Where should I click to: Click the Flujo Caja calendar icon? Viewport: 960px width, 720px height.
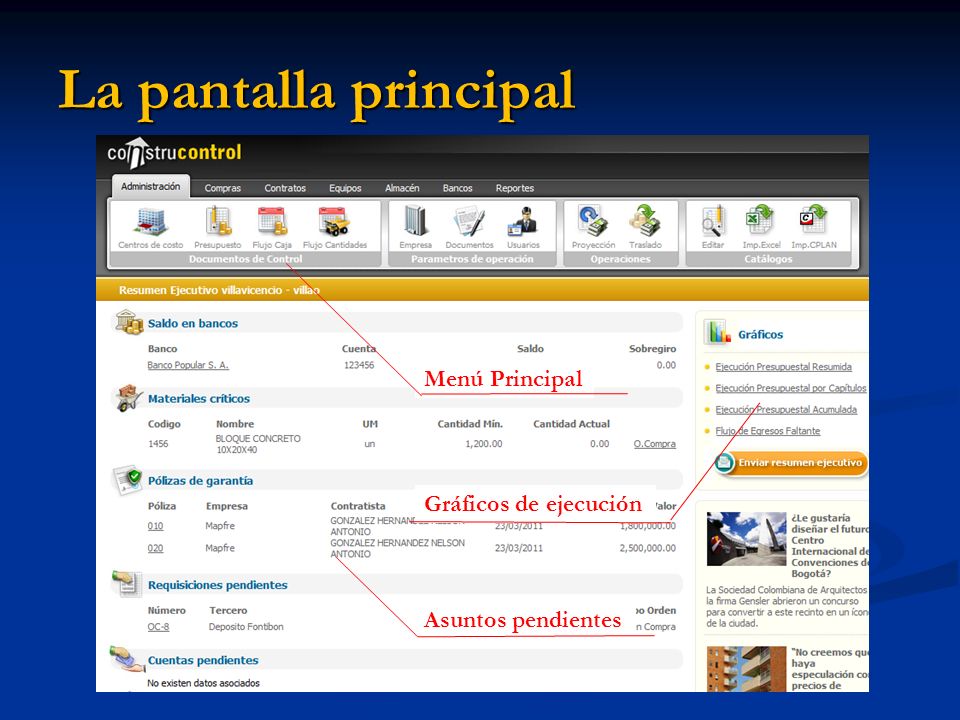272,221
